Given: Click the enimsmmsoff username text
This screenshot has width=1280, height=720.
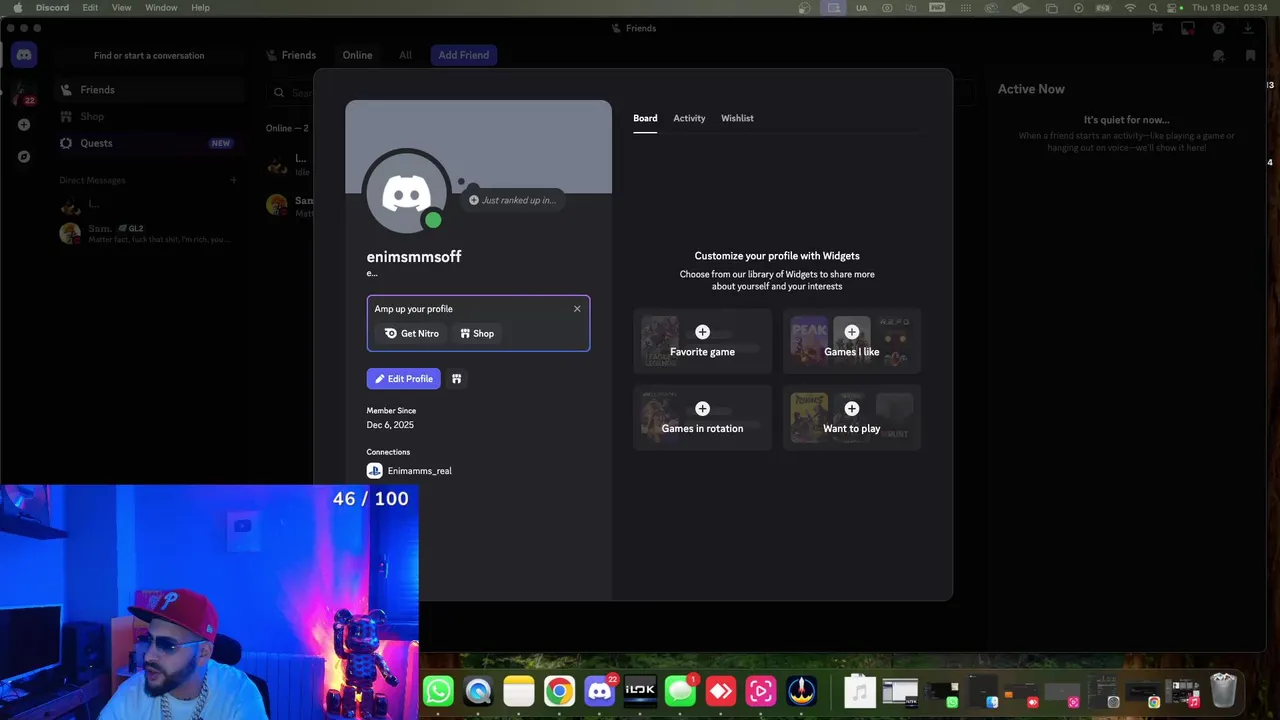Looking at the screenshot, I should point(414,257).
